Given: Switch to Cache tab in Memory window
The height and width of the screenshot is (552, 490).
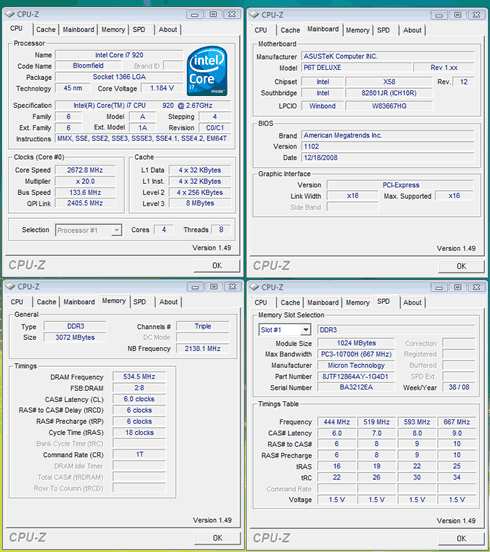Looking at the screenshot, I should click(x=46, y=302).
